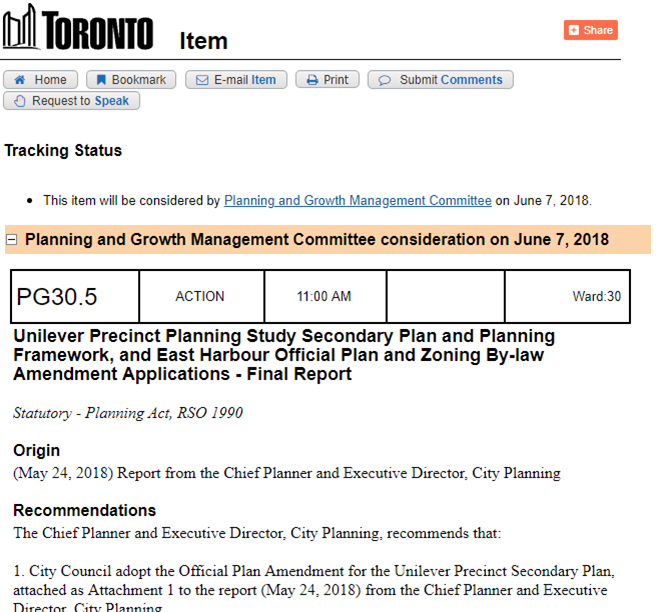
Task: Click the bookmark flag icon
Action: point(101,80)
